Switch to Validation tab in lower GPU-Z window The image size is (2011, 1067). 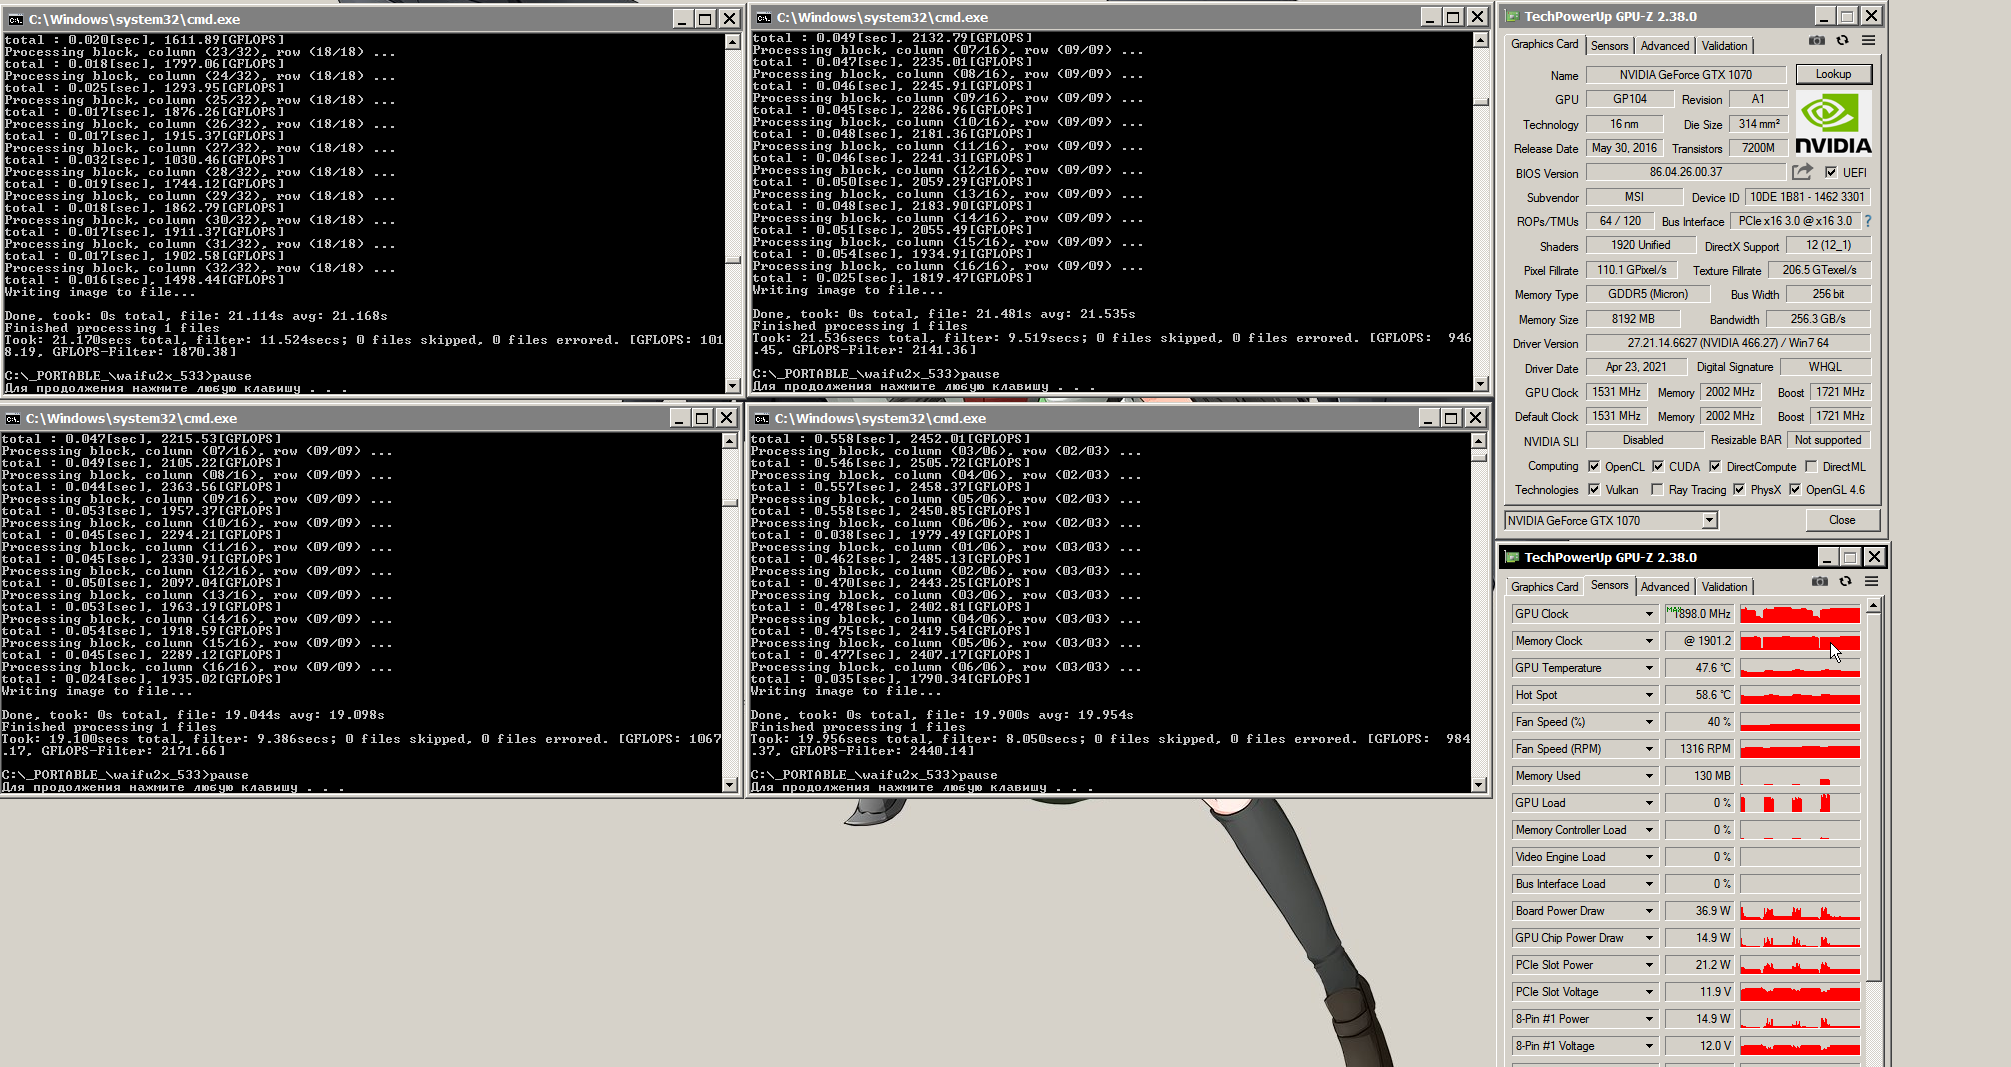pyautogui.click(x=1725, y=587)
